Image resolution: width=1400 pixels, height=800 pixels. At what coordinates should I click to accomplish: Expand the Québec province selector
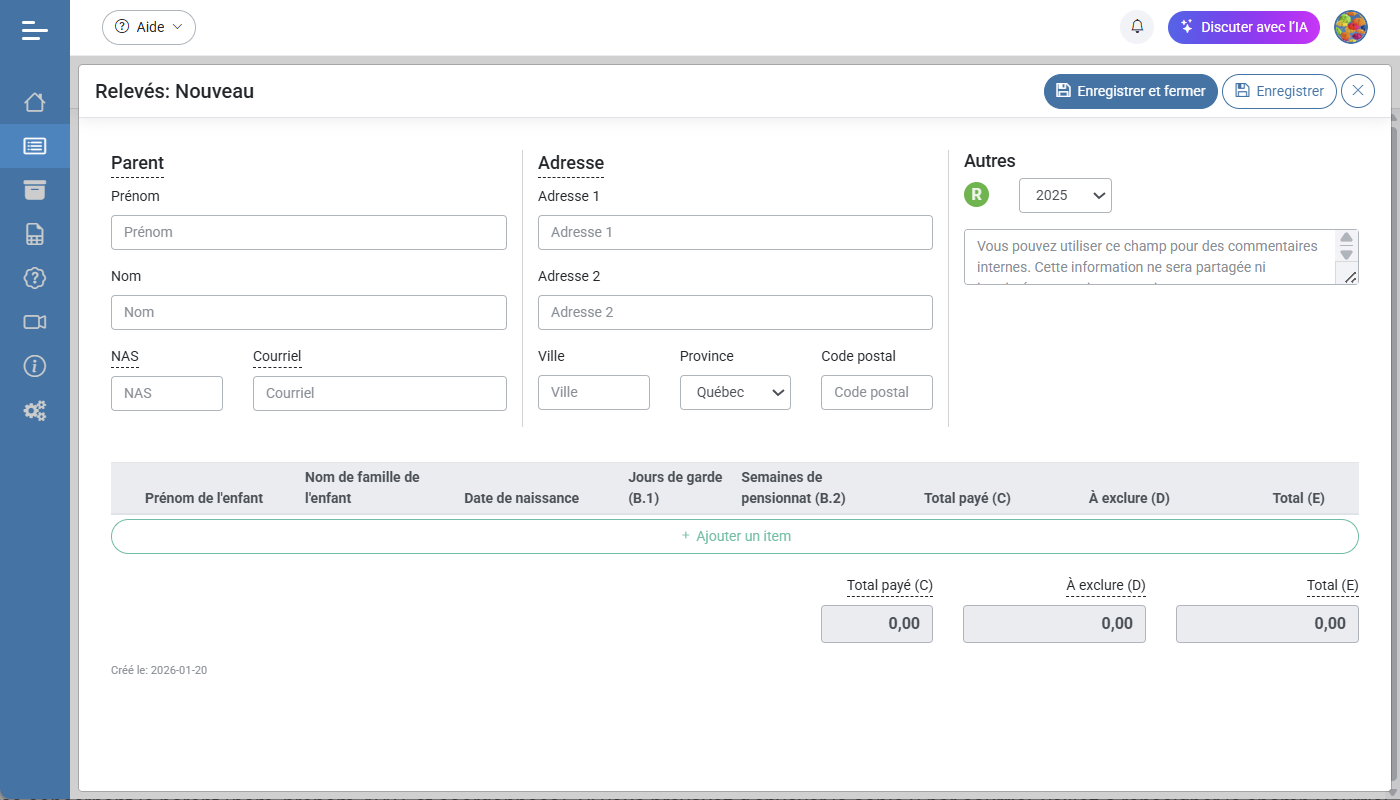735,392
